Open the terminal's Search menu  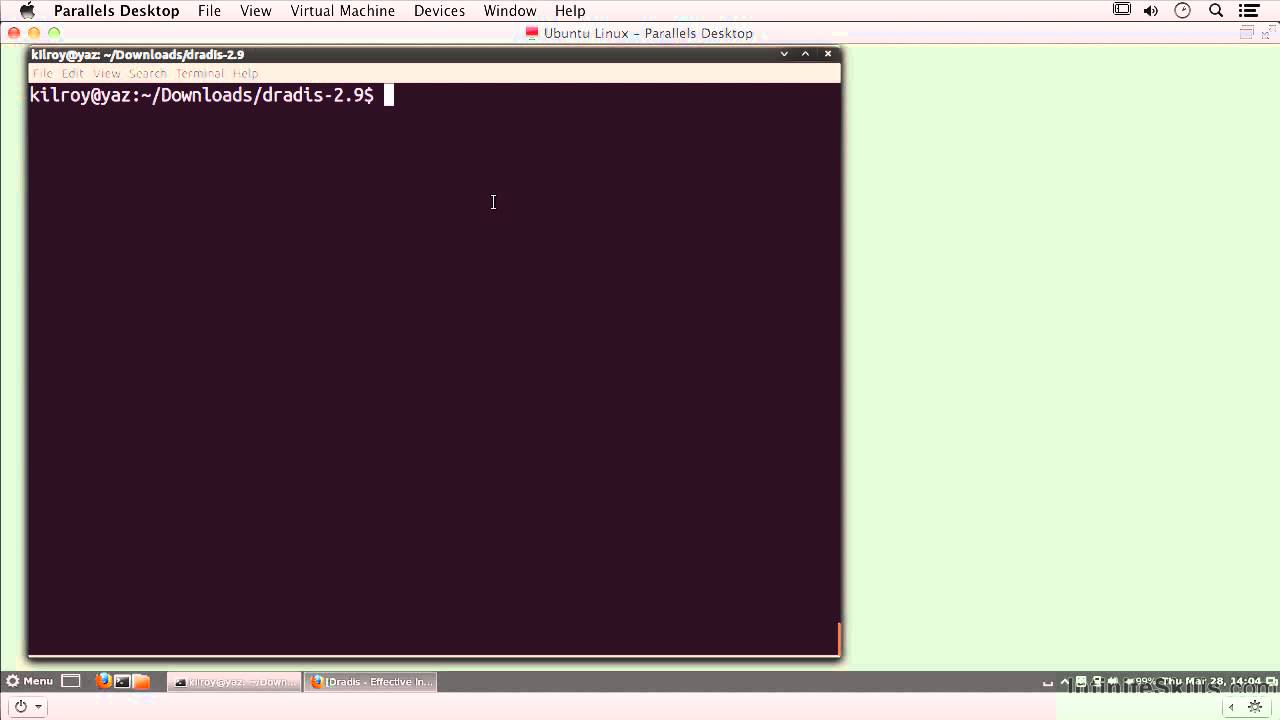click(x=148, y=73)
